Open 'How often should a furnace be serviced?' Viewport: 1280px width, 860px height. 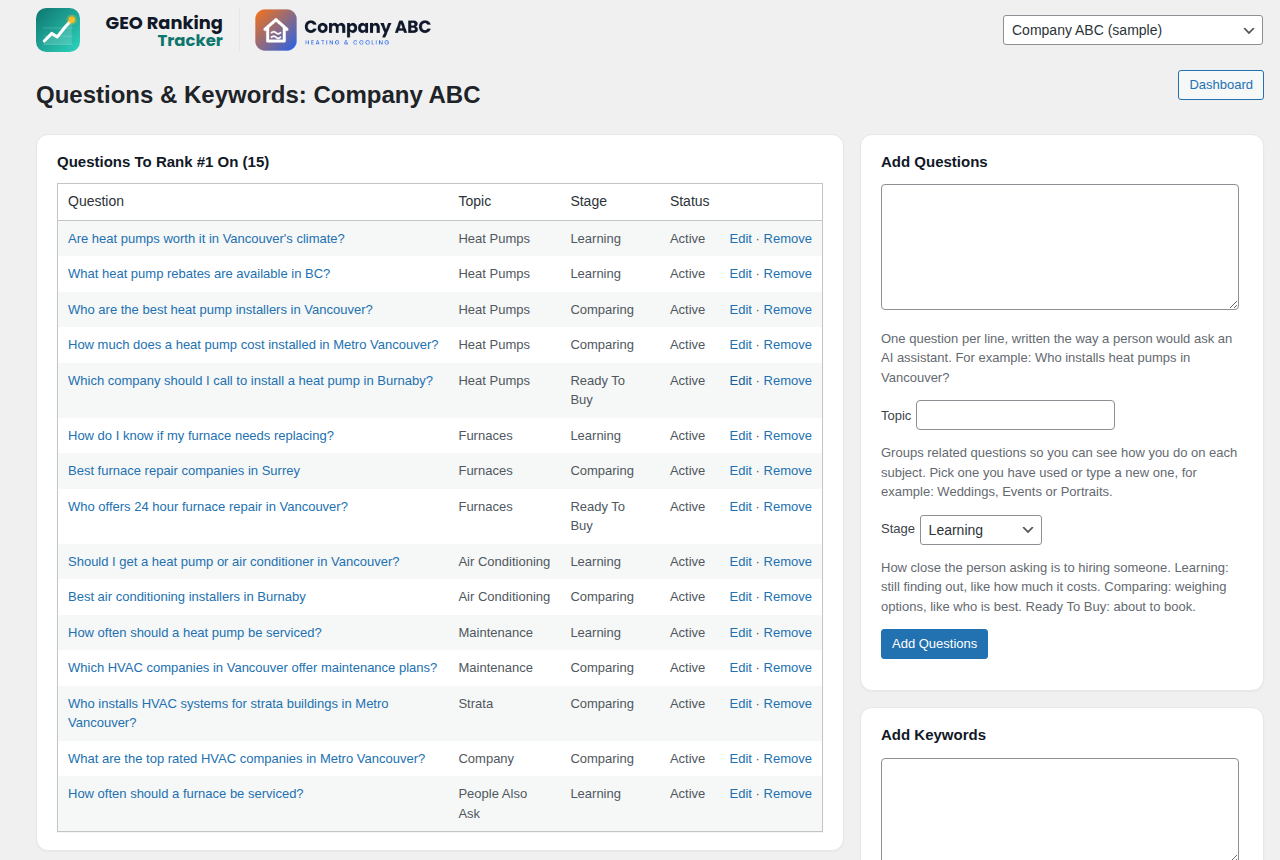[186, 794]
